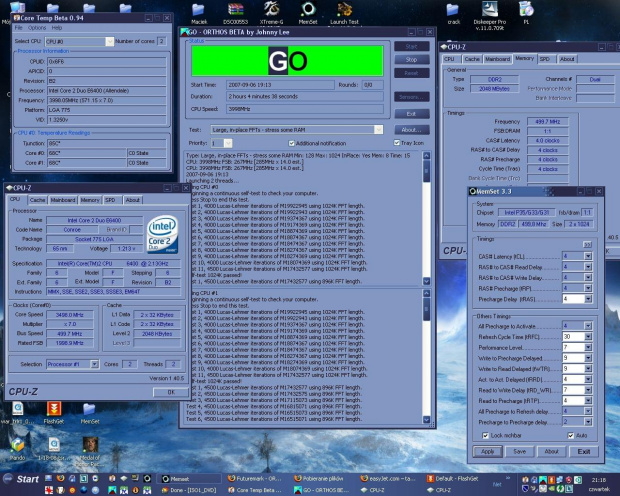Open the MemSet folder icon near FlashGet
The image size is (620, 496).
pyautogui.click(x=90, y=413)
